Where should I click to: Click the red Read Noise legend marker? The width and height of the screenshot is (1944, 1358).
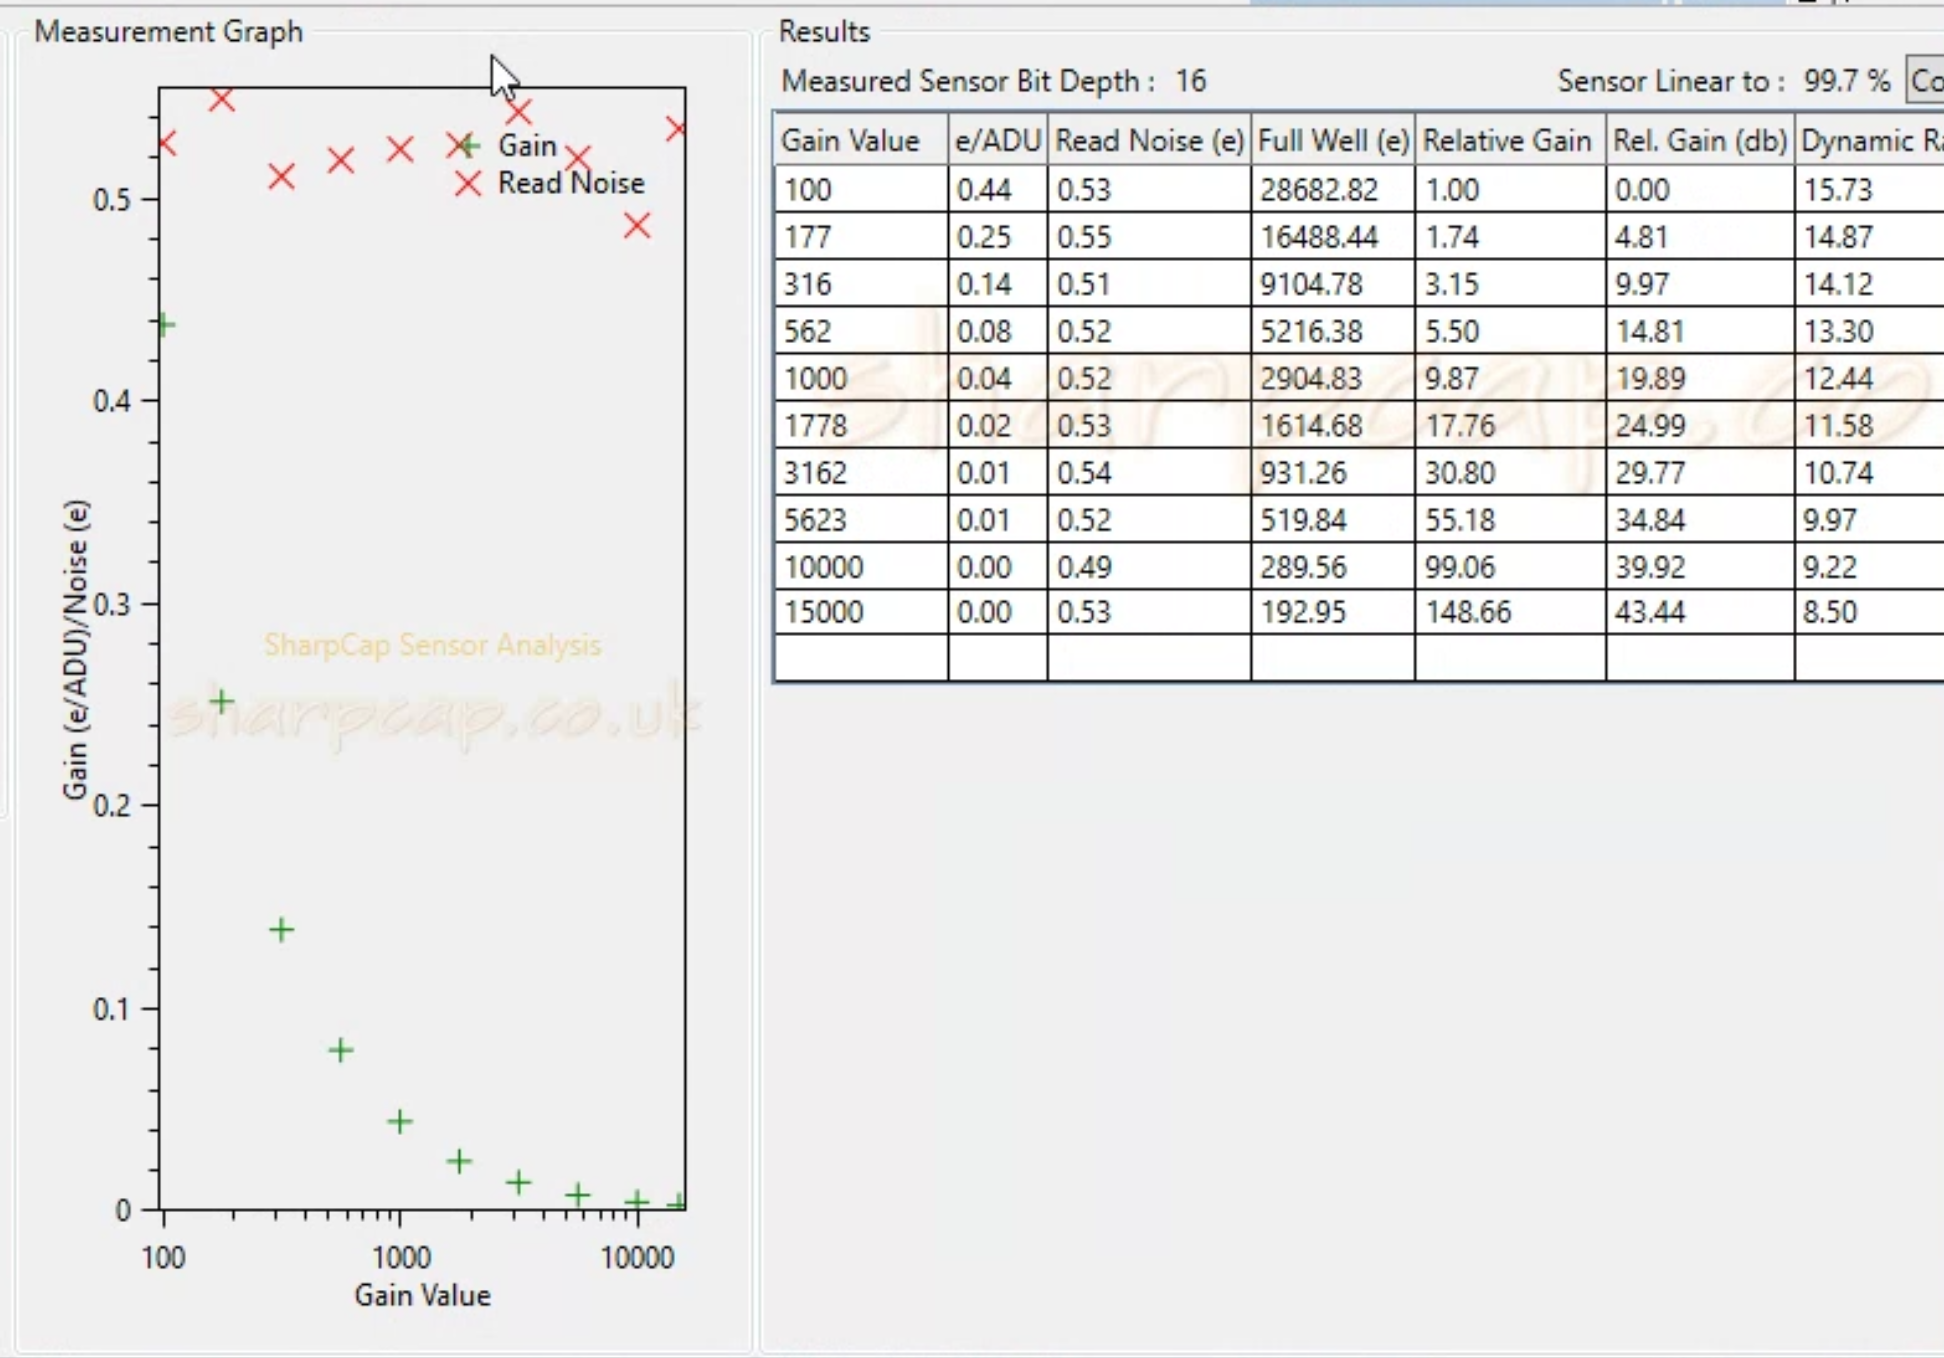tap(467, 184)
